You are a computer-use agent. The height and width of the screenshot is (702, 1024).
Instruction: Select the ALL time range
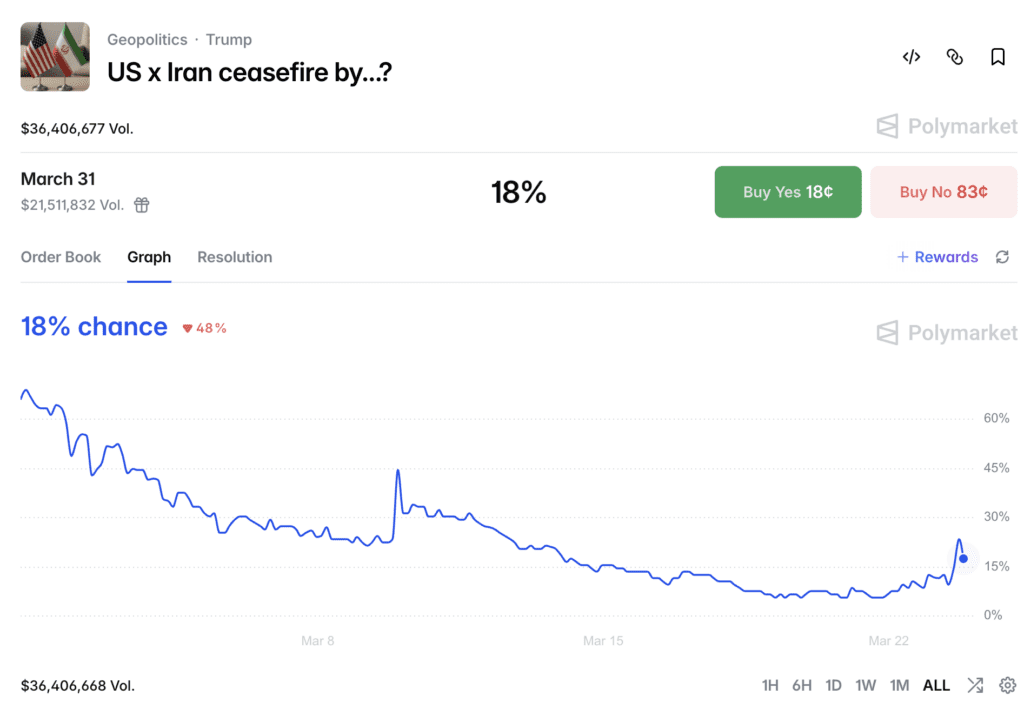point(936,685)
